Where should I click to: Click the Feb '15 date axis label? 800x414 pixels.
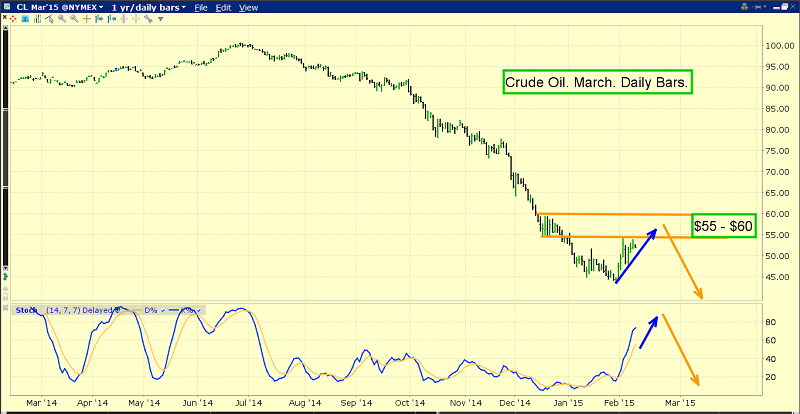click(x=621, y=402)
